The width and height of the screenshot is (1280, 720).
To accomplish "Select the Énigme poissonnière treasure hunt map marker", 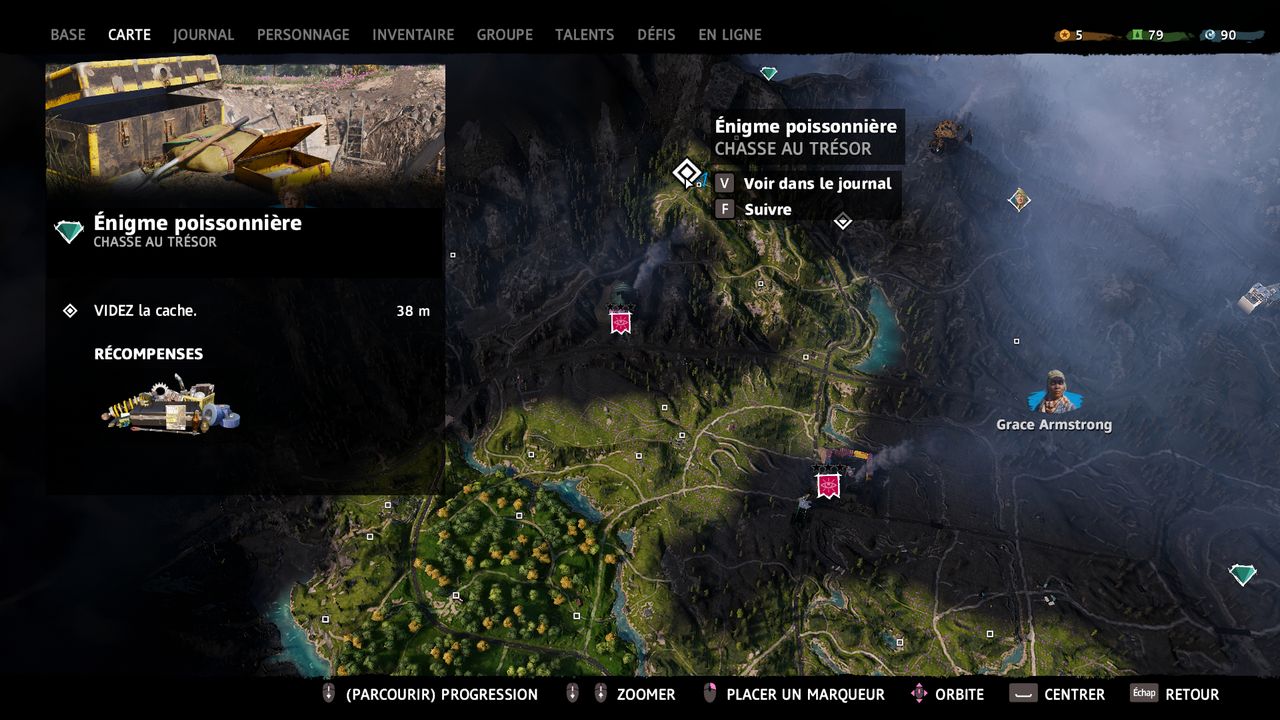I will pyautogui.click(x=687, y=173).
